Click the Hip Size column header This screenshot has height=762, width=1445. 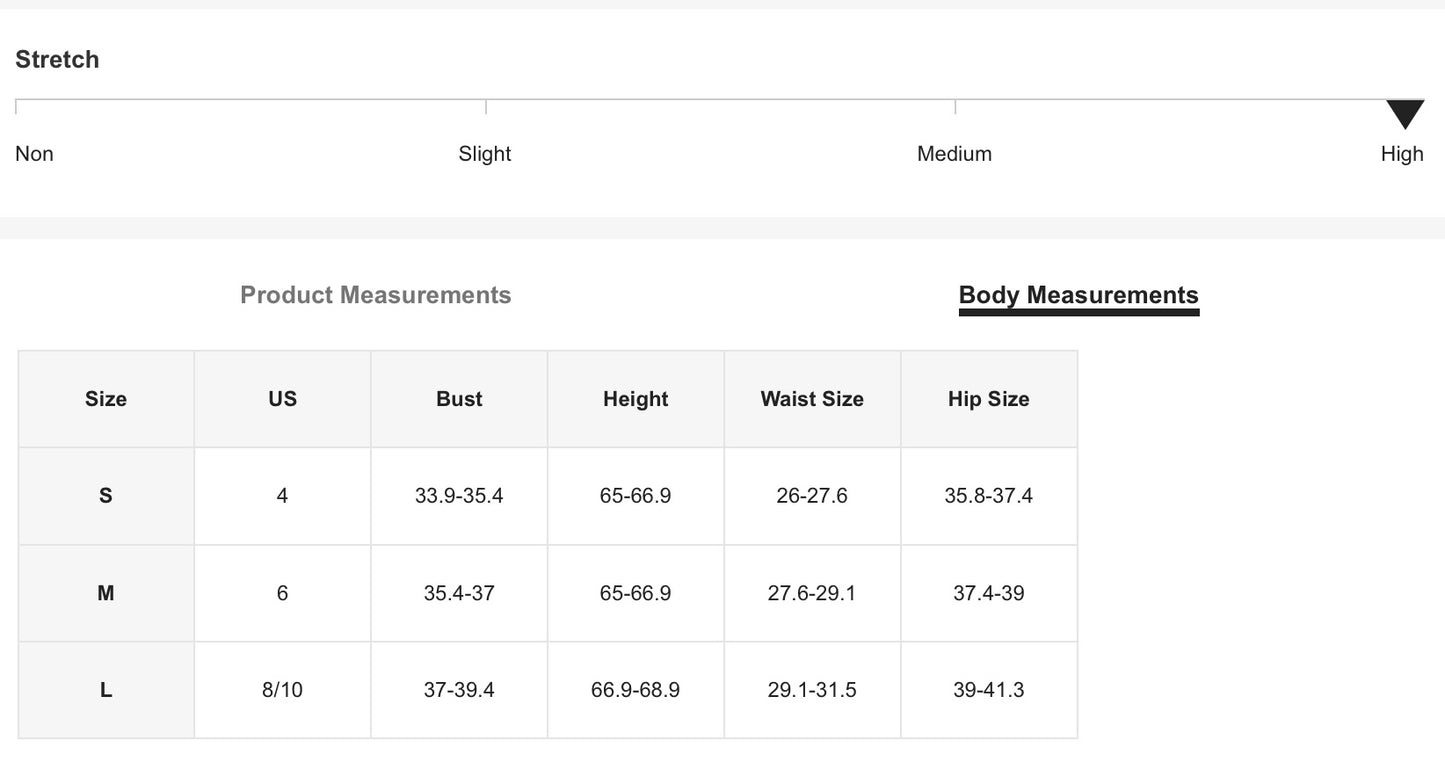pos(988,399)
